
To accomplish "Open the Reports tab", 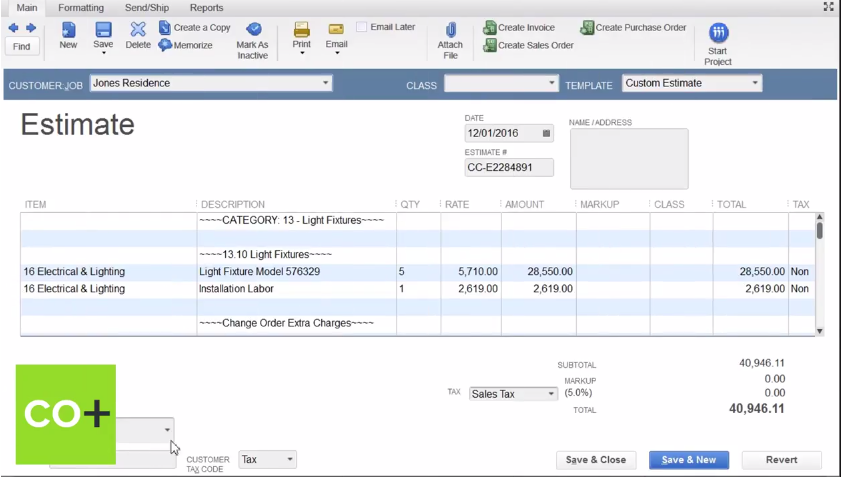I will 206,8.
